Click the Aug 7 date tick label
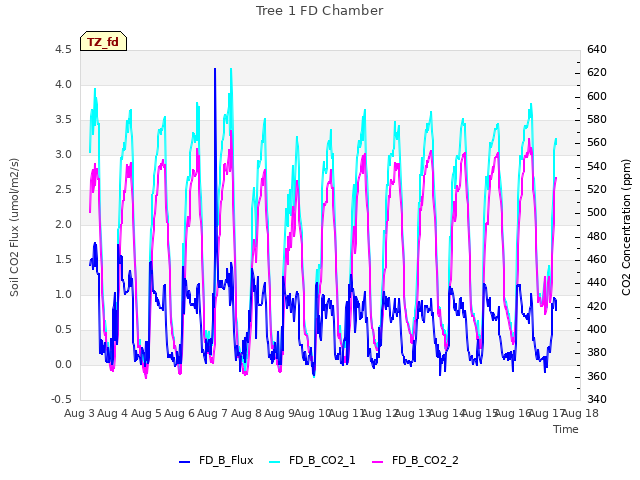Screen dimensions: 640x480 [212, 413]
